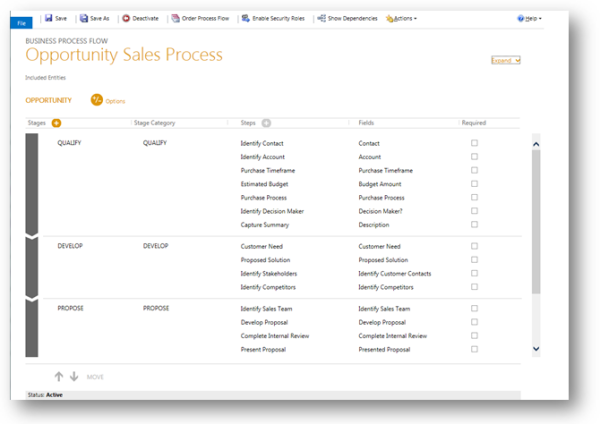Toggle Required for Contact field
Image resolution: width=600 pixels, height=424 pixels.
click(474, 143)
